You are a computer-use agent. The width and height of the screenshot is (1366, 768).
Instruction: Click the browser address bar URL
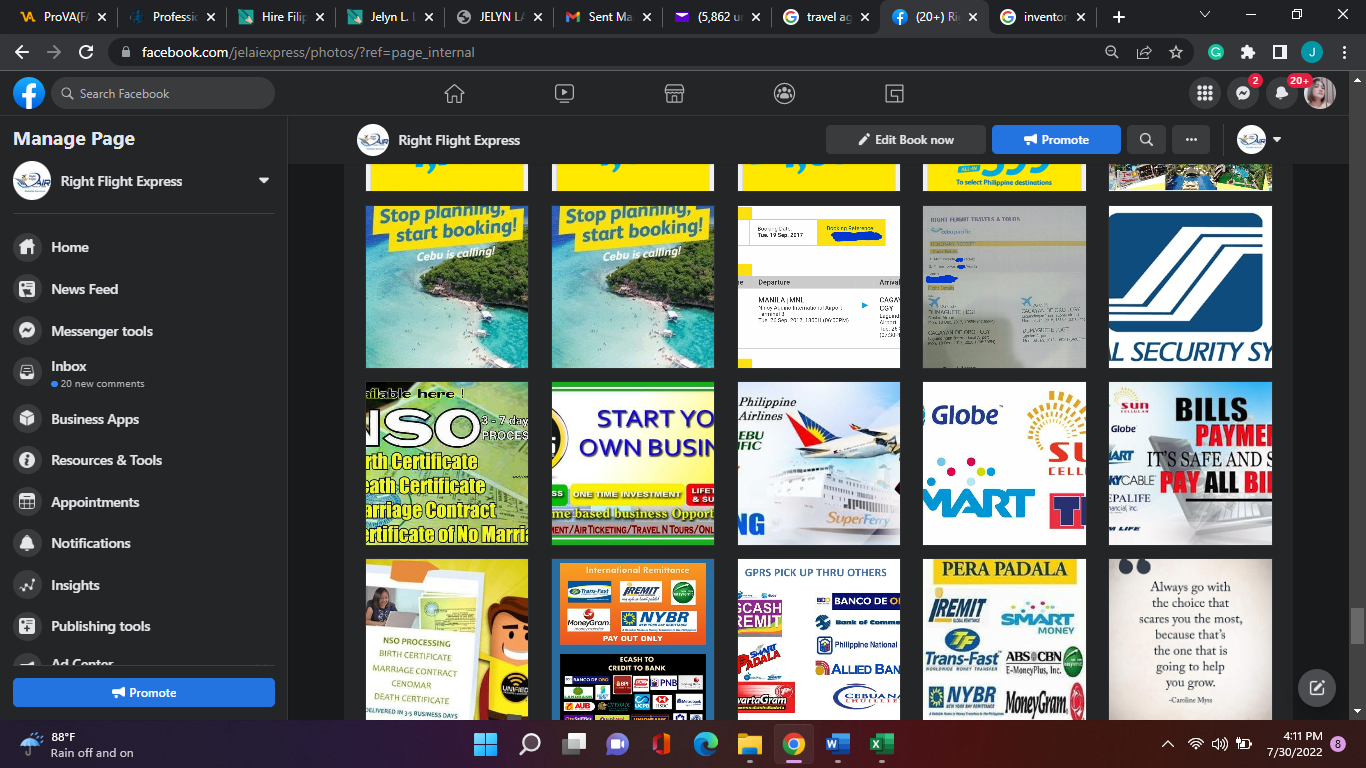(308, 52)
